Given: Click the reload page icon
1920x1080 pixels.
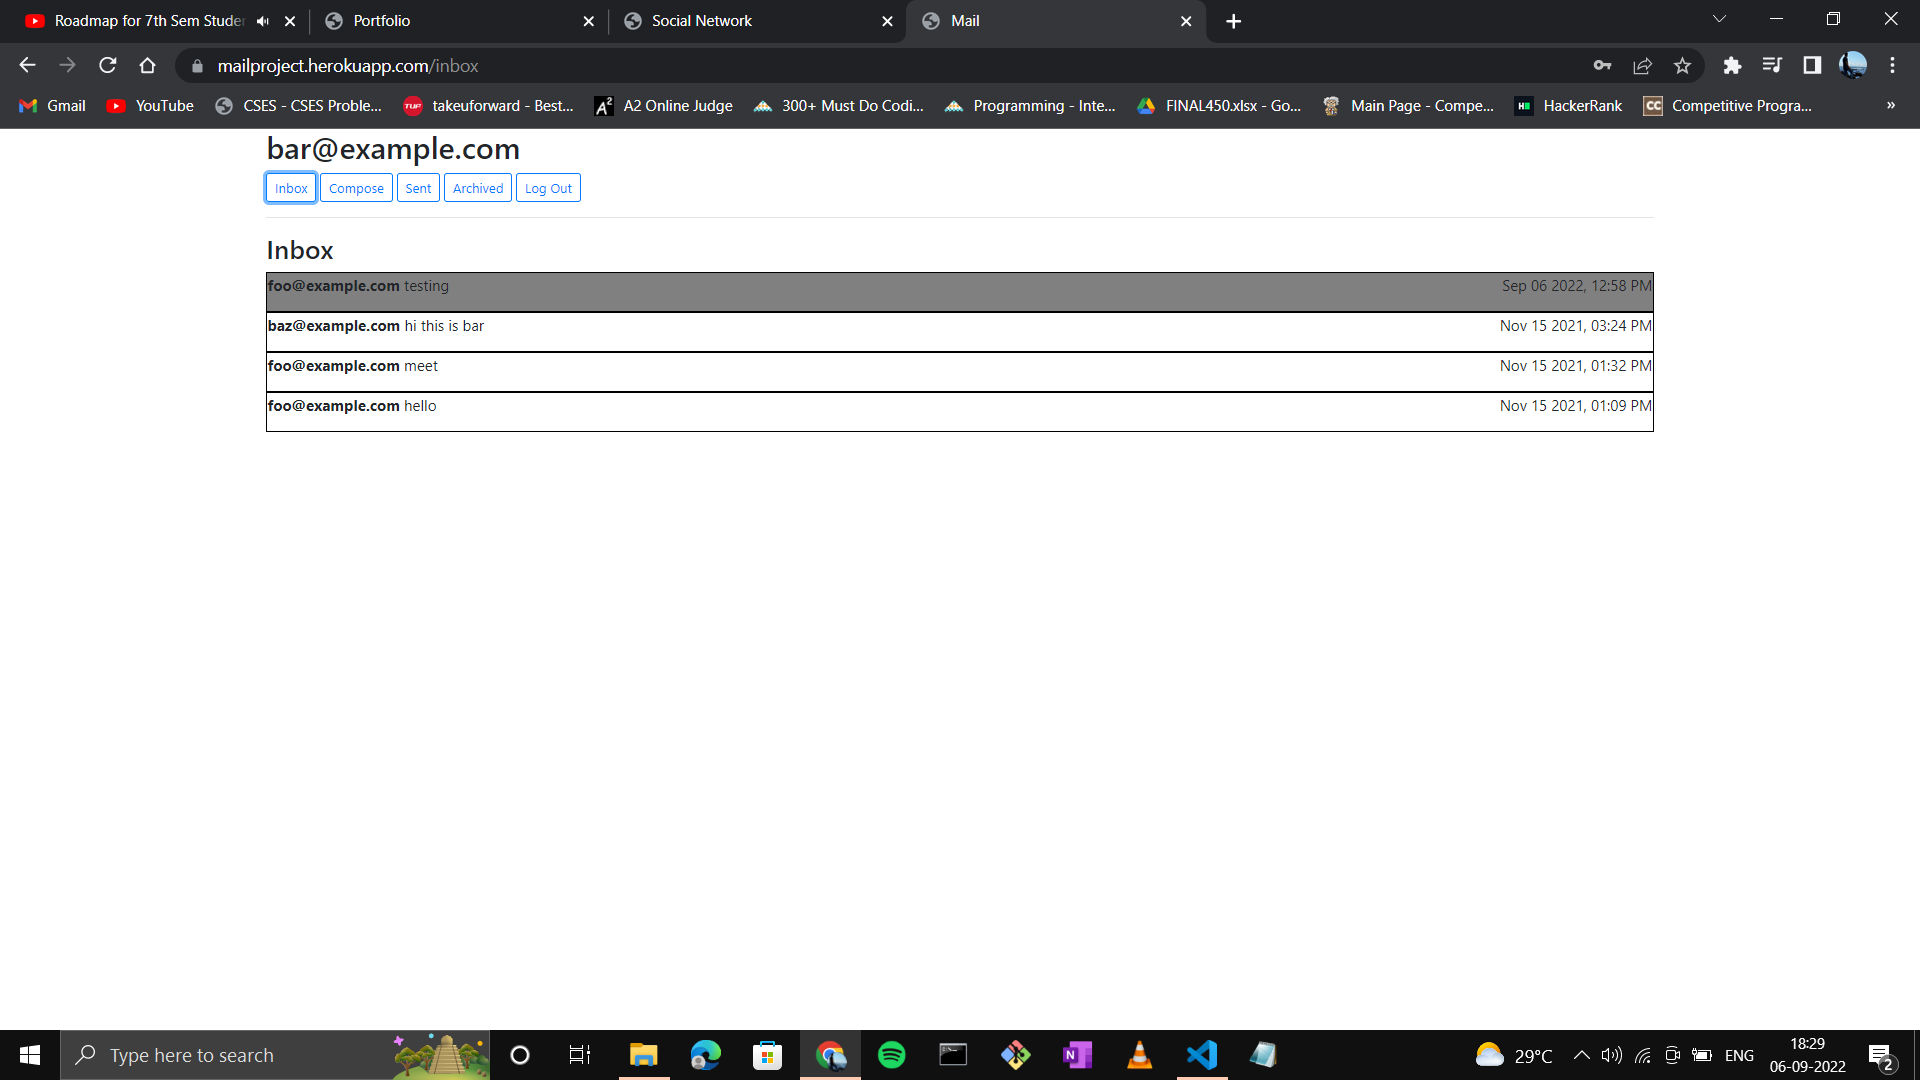Looking at the screenshot, I should coord(107,65).
